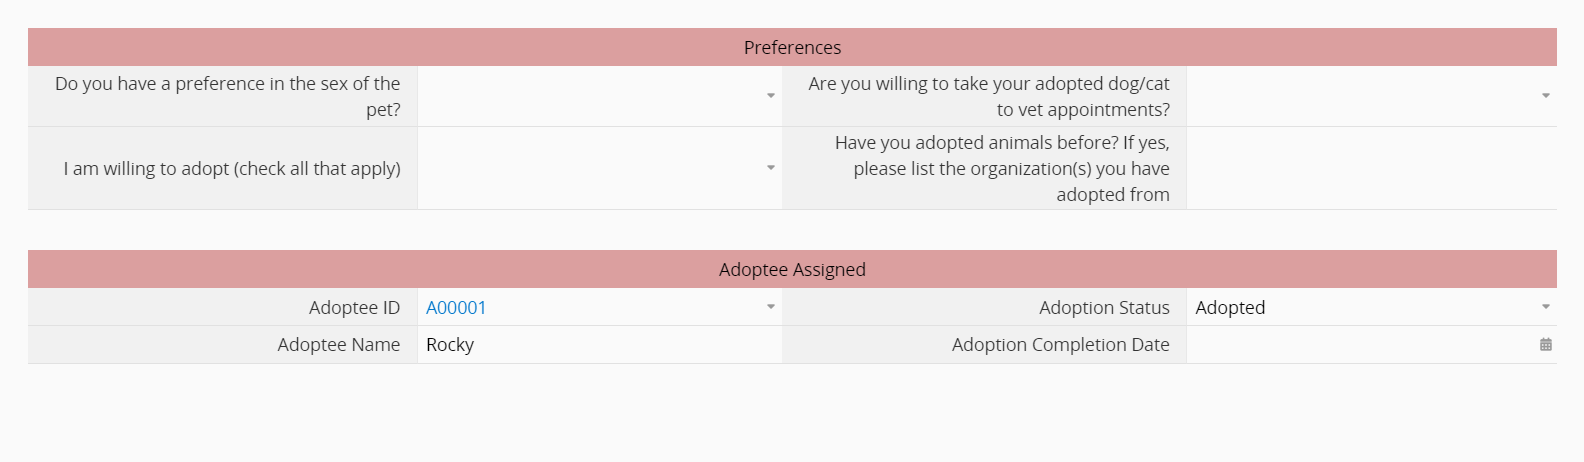Collapse the Adoptee Assigned section header

tap(792, 269)
